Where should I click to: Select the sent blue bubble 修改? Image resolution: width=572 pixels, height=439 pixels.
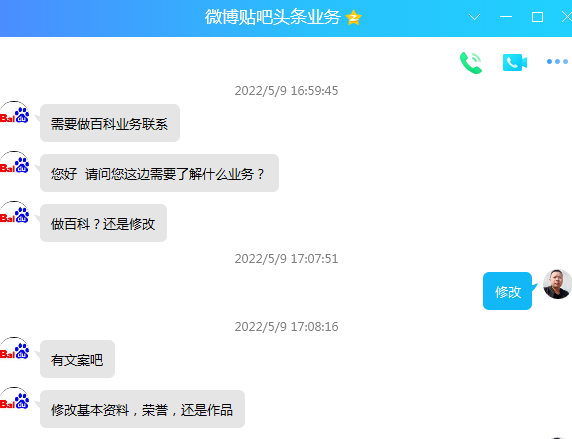[x=507, y=291]
